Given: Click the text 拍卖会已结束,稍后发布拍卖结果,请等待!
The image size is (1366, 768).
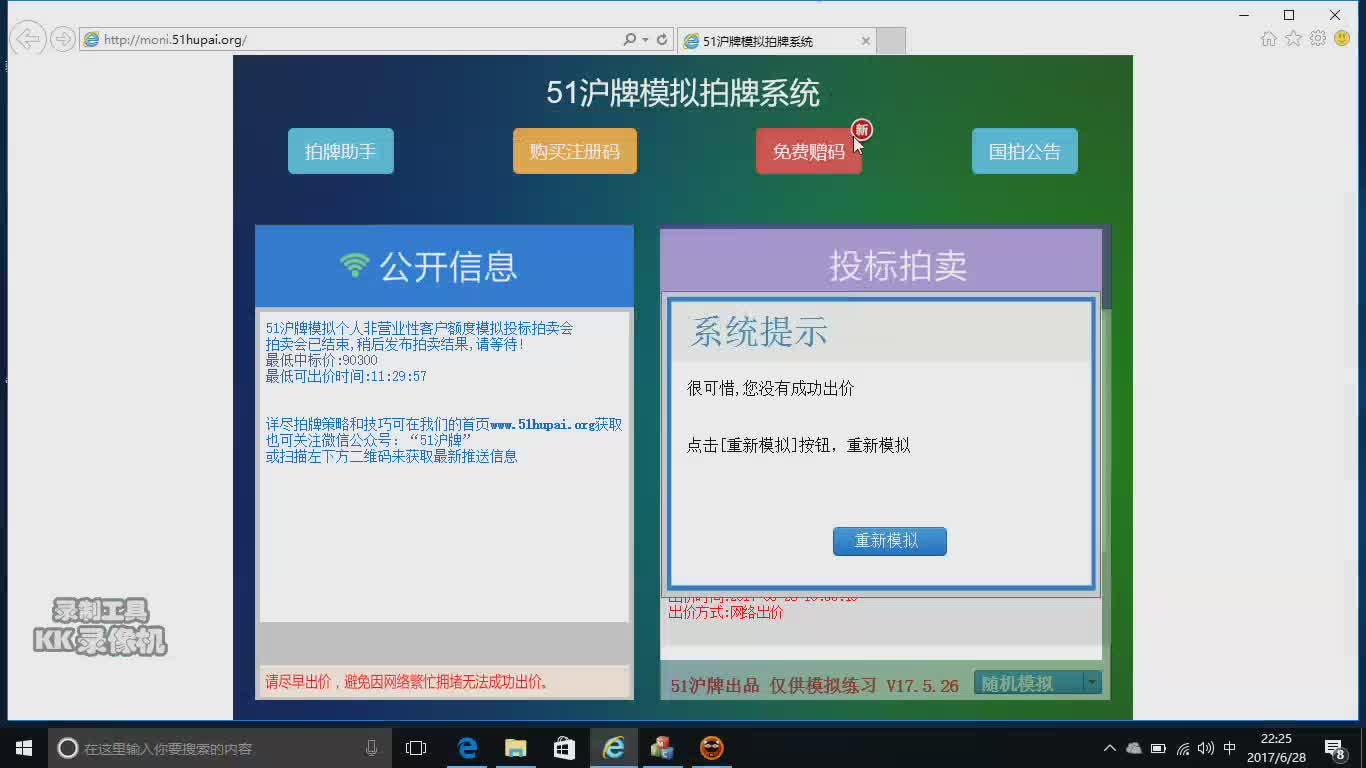Looking at the screenshot, I should coord(395,344).
